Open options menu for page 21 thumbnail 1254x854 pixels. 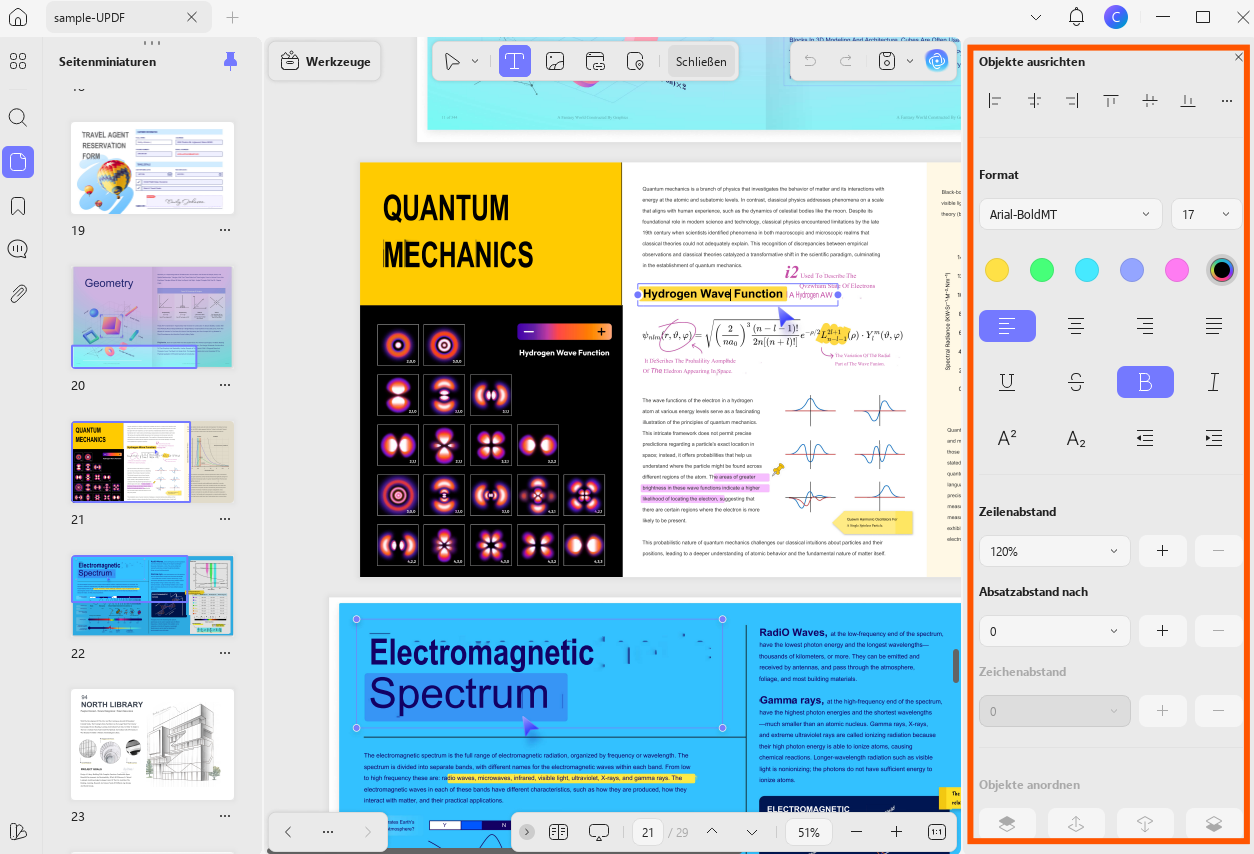[225, 519]
